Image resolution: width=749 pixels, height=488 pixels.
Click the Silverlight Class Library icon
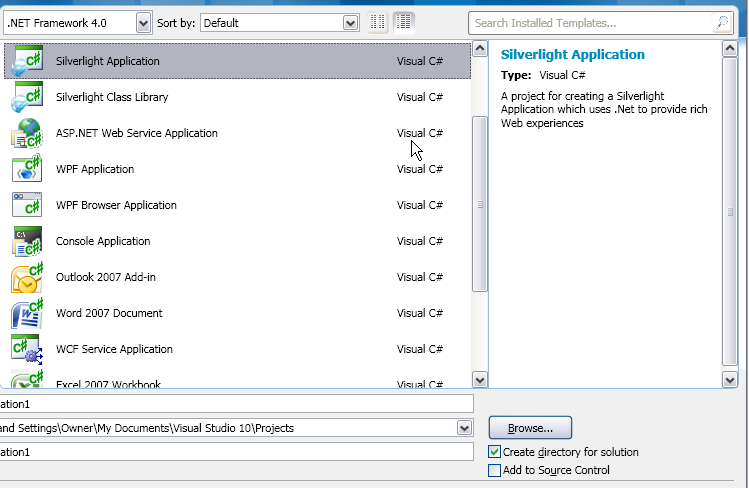[x=27, y=97]
